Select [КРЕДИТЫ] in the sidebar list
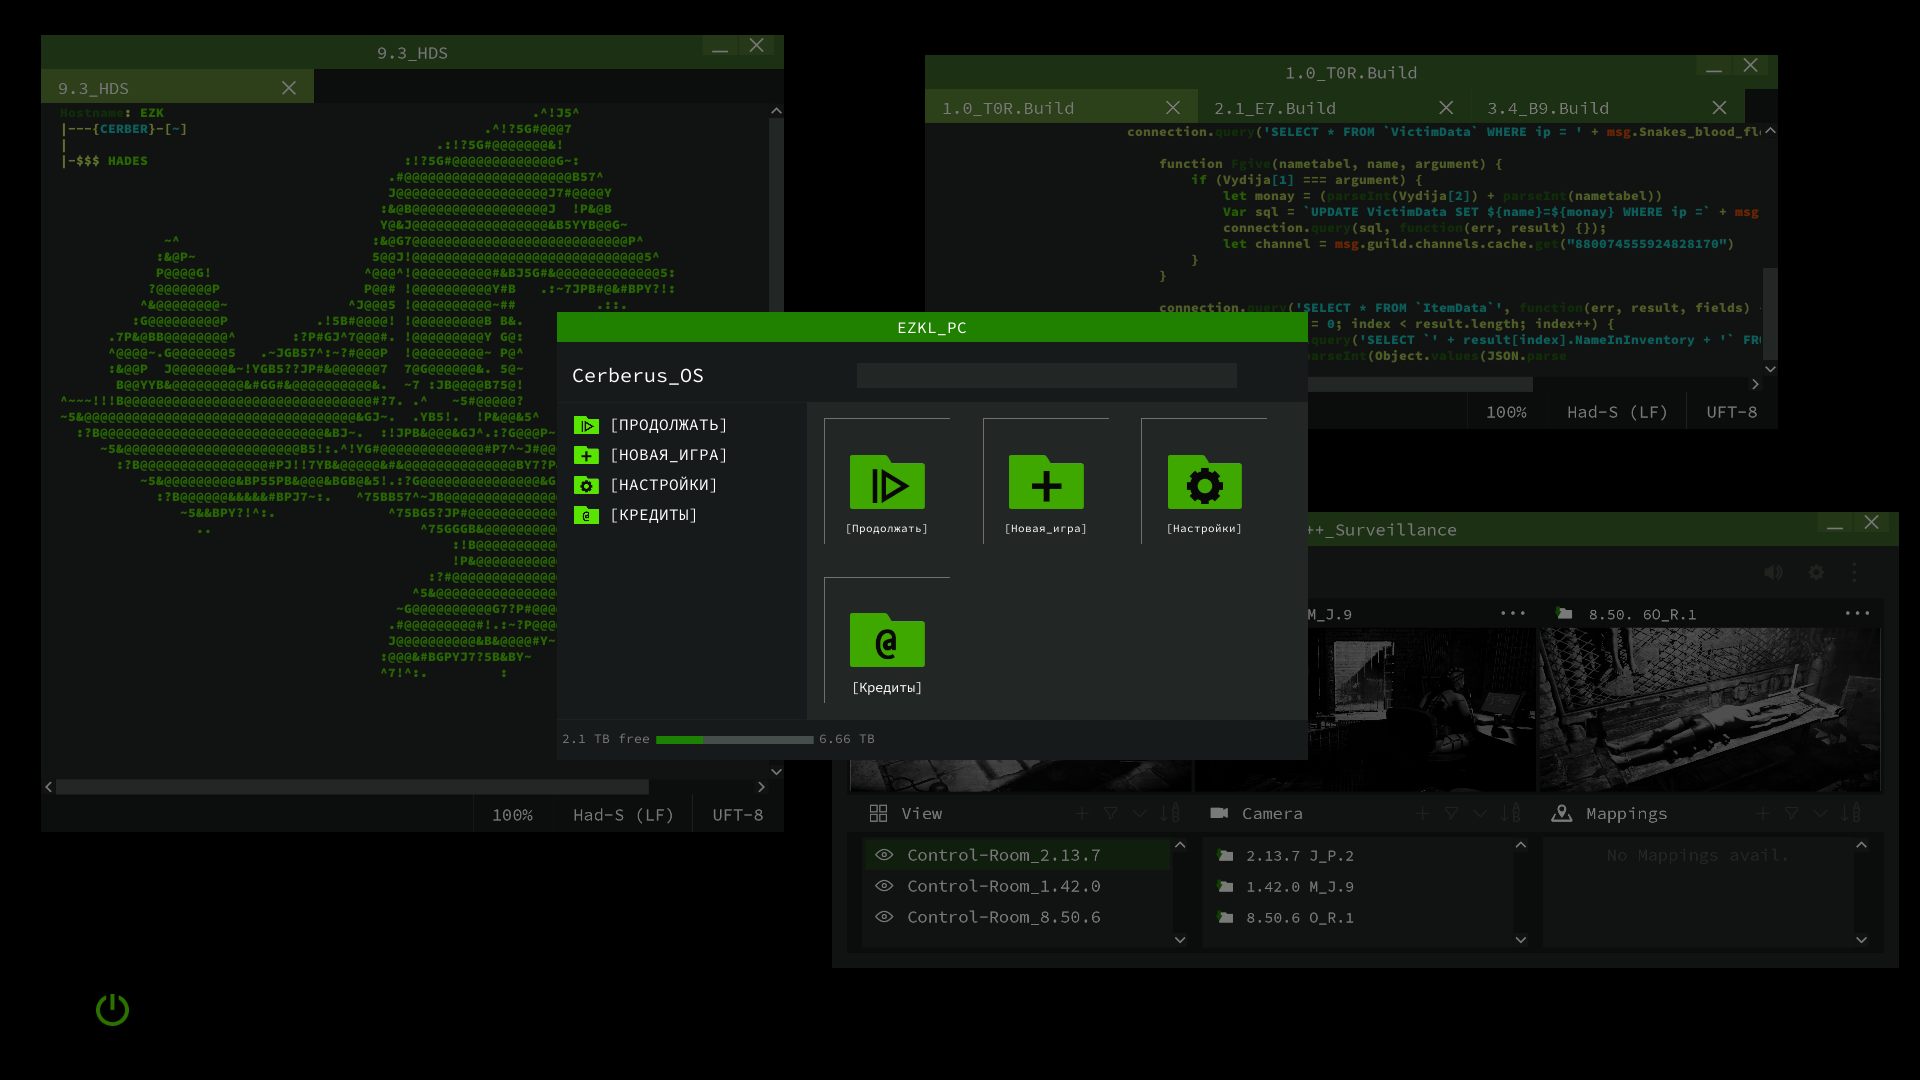 [x=653, y=515]
